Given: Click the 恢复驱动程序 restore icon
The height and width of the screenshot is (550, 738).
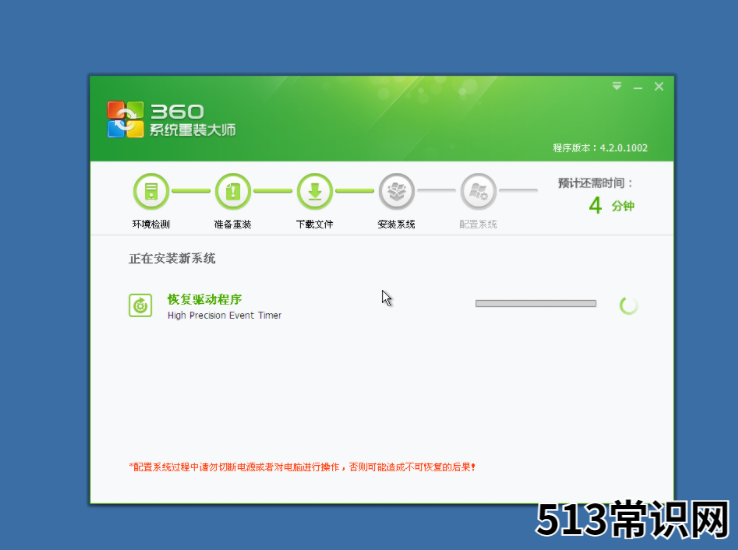Looking at the screenshot, I should pyautogui.click(x=140, y=305).
